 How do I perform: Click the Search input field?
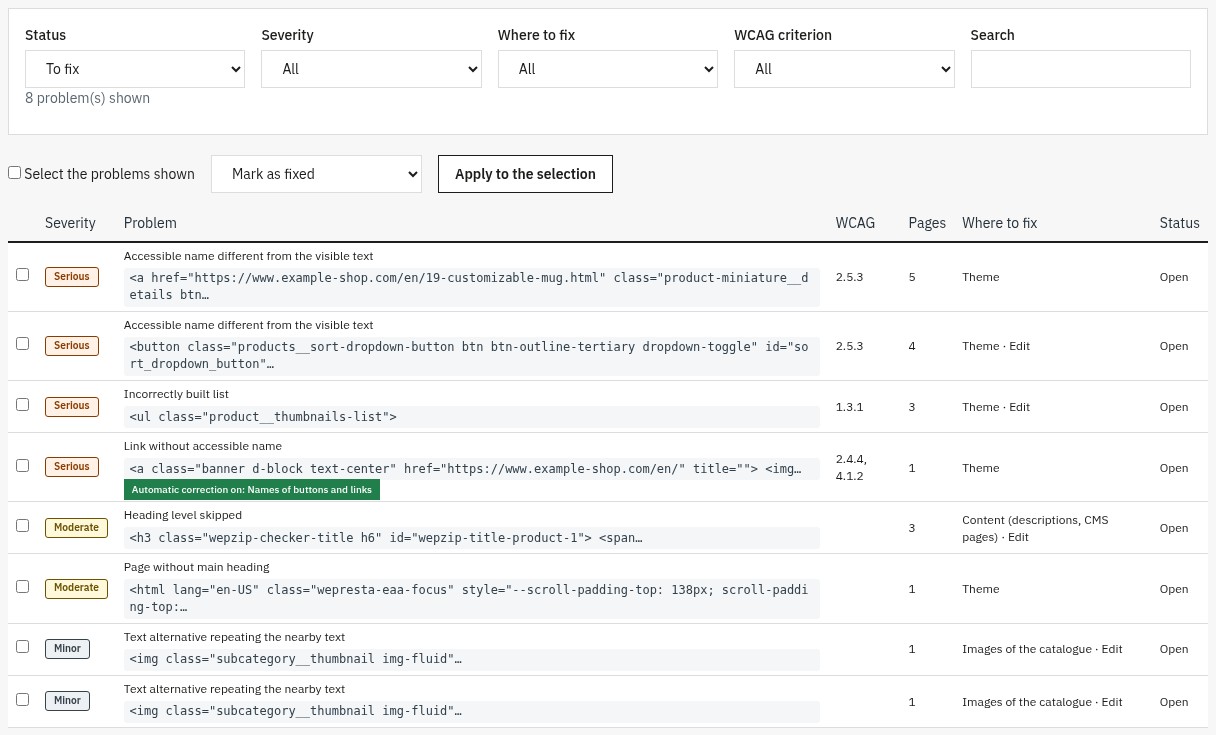1080,69
